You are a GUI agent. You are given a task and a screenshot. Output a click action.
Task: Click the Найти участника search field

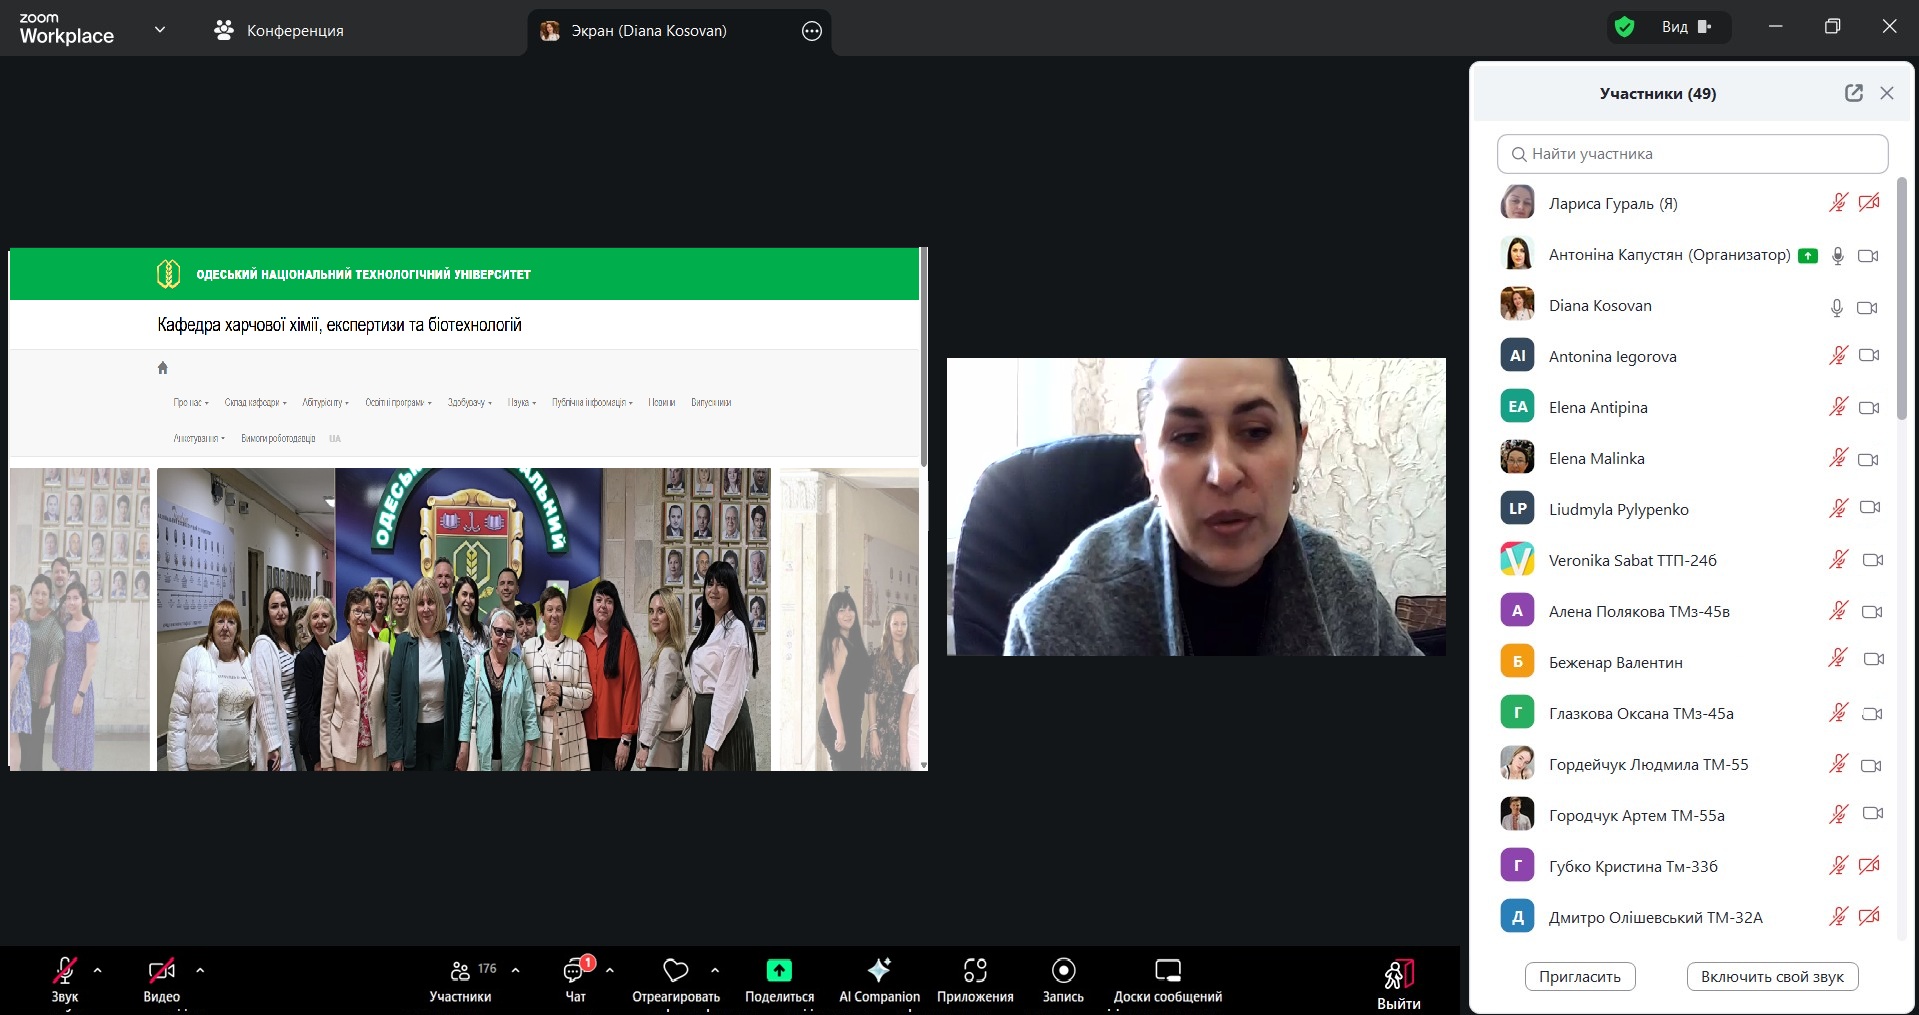[x=1692, y=154]
